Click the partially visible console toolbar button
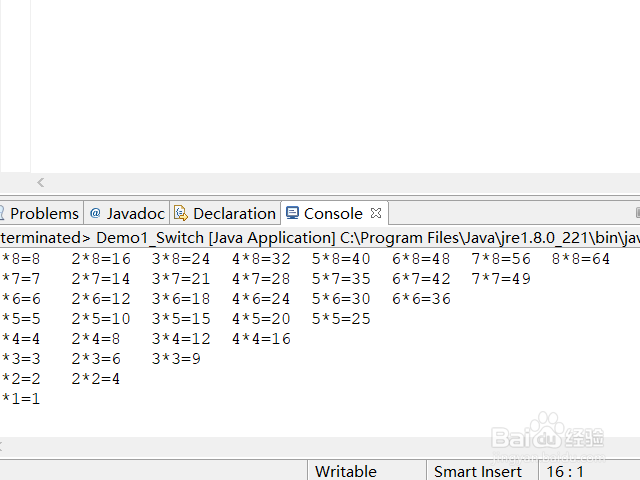This screenshot has height=480, width=640. coord(638,213)
